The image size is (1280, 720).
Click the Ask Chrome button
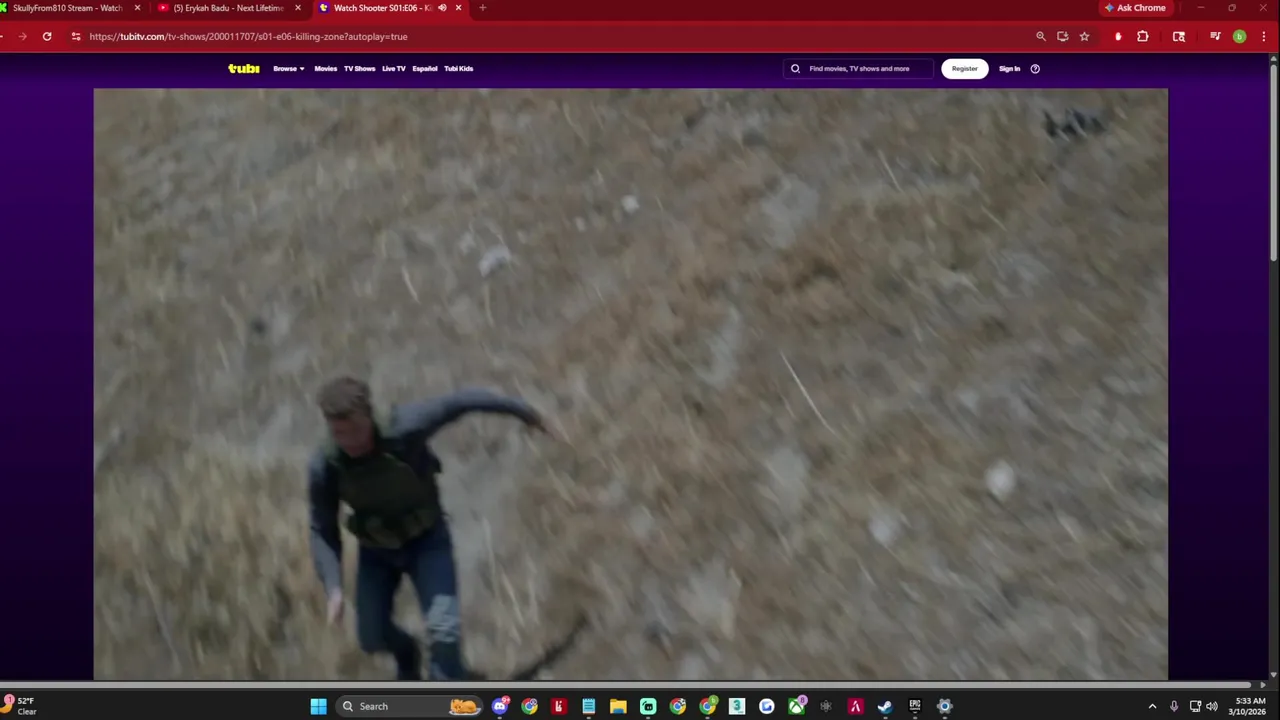point(1135,8)
